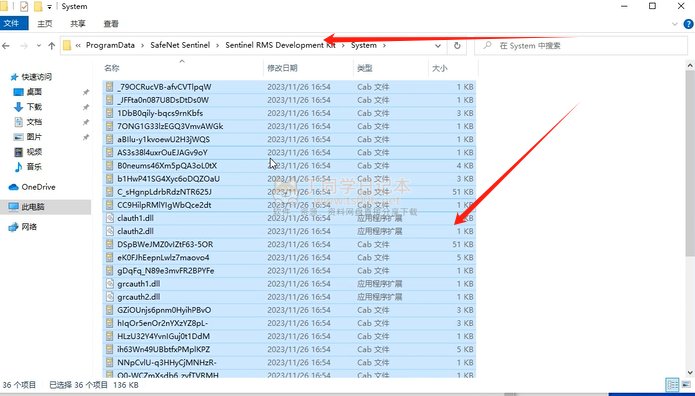Click the Up one level arrow icon
Viewport: 695px width, 396px height.
pyautogui.click(x=51, y=46)
